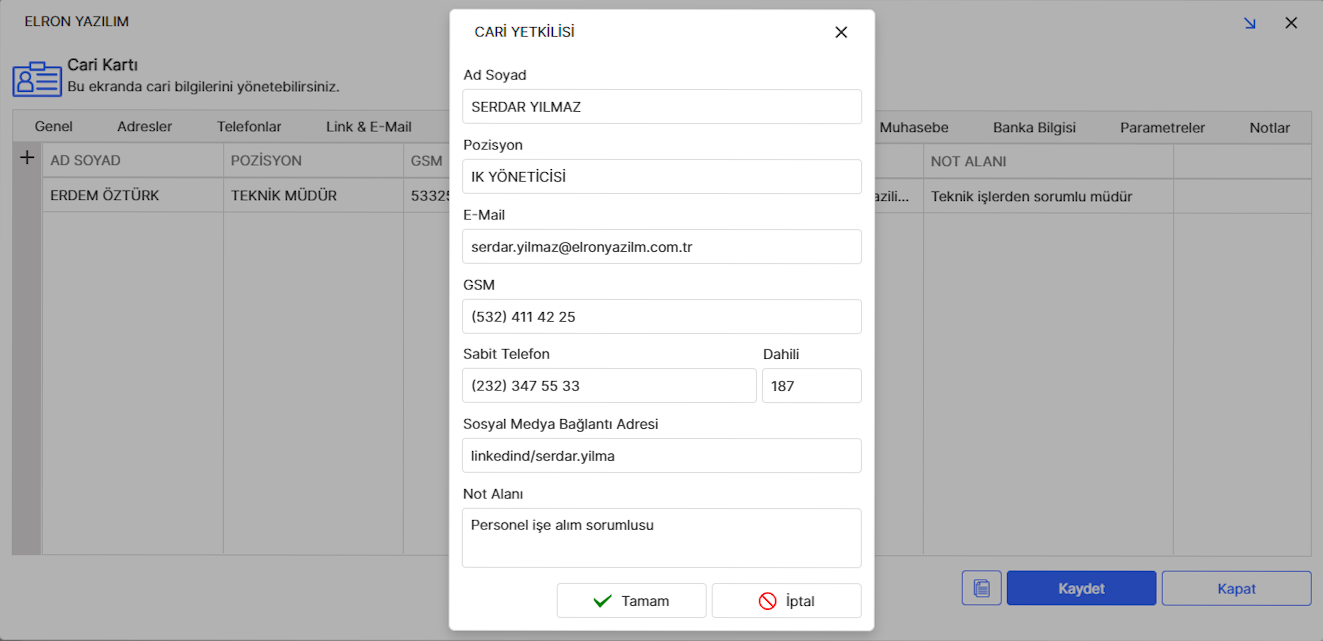Focus the Pozisyon text field
The height and width of the screenshot is (641, 1323).
click(x=661, y=177)
